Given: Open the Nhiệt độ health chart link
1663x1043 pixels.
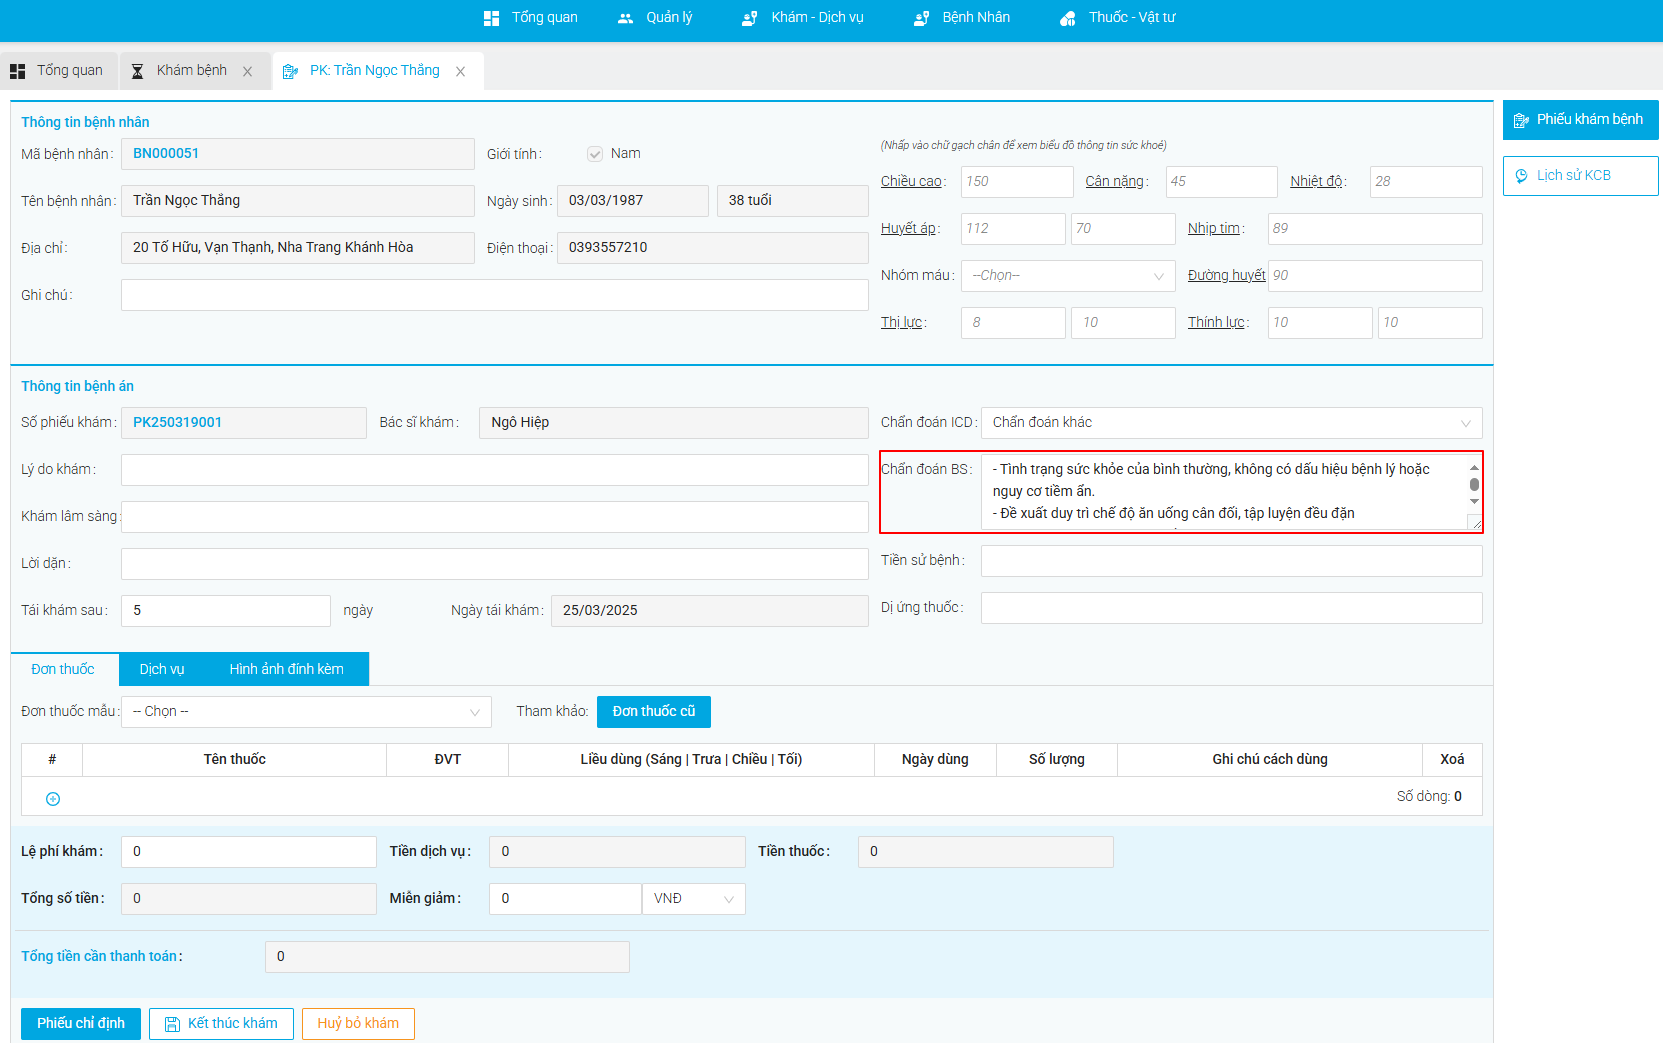Looking at the screenshot, I should click(1316, 182).
